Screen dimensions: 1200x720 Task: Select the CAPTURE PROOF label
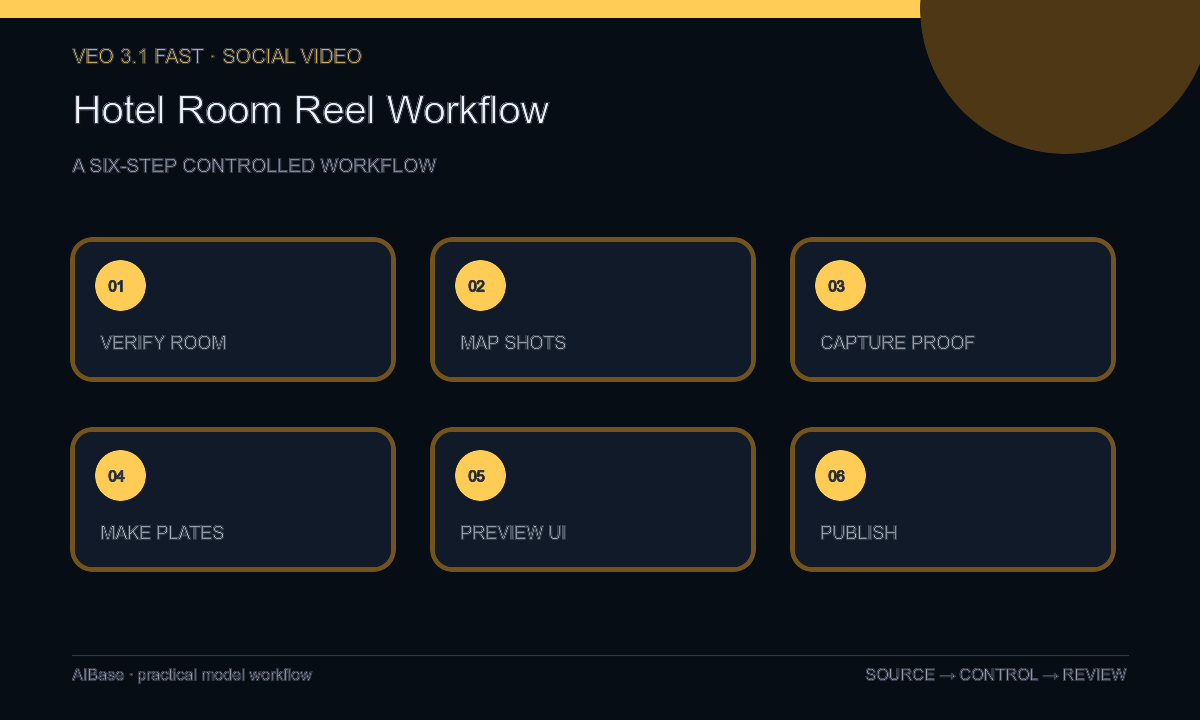897,343
